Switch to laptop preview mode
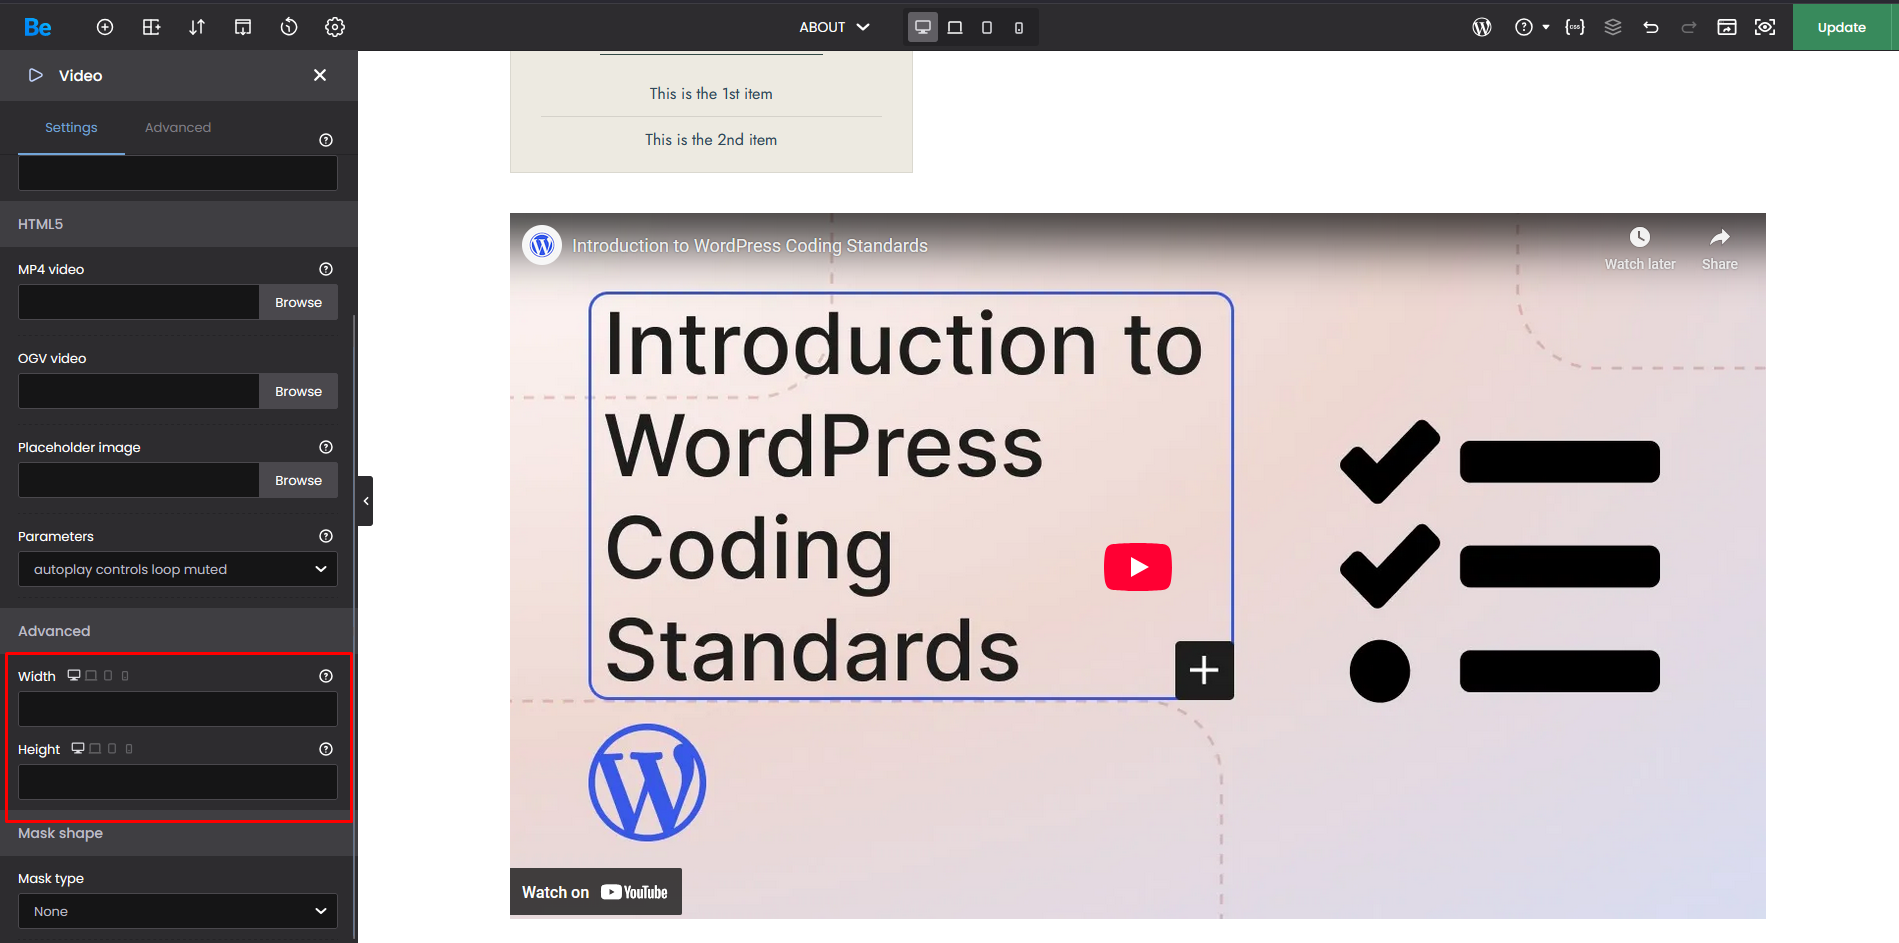Screen dimensions: 1899x943 click(955, 27)
